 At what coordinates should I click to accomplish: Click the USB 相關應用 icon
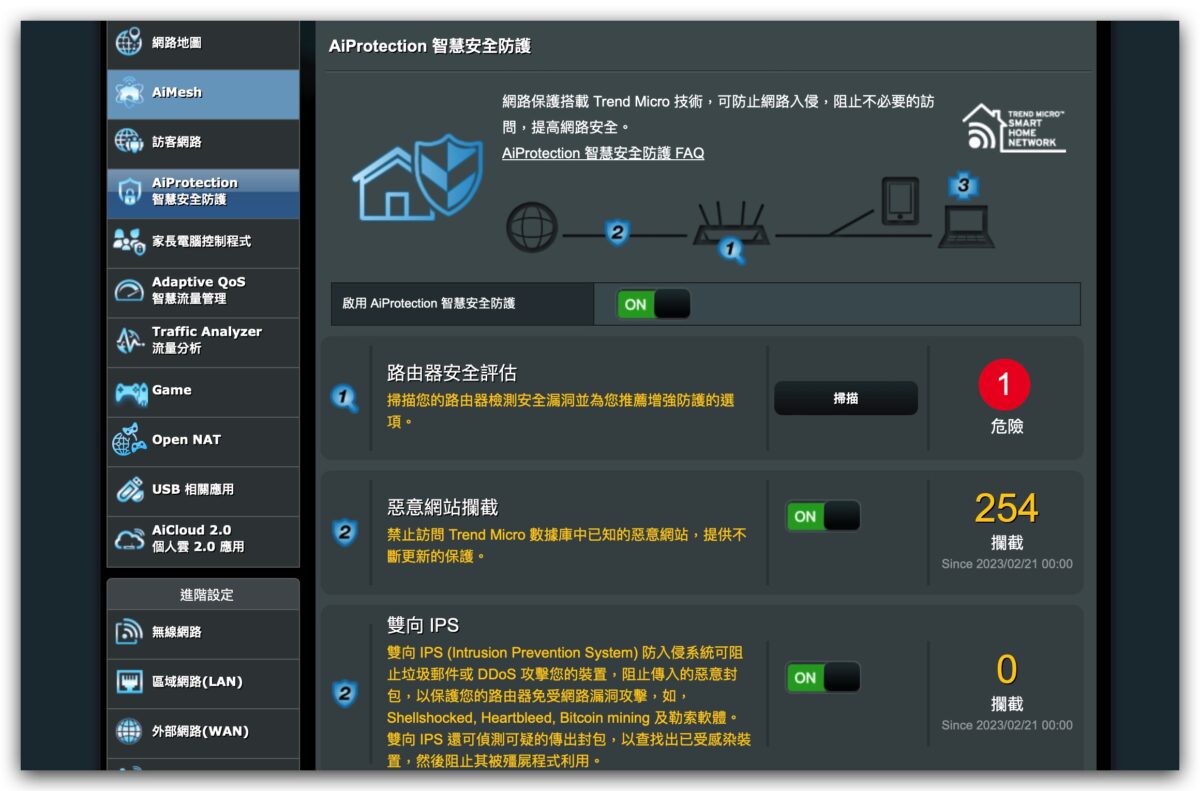point(129,490)
